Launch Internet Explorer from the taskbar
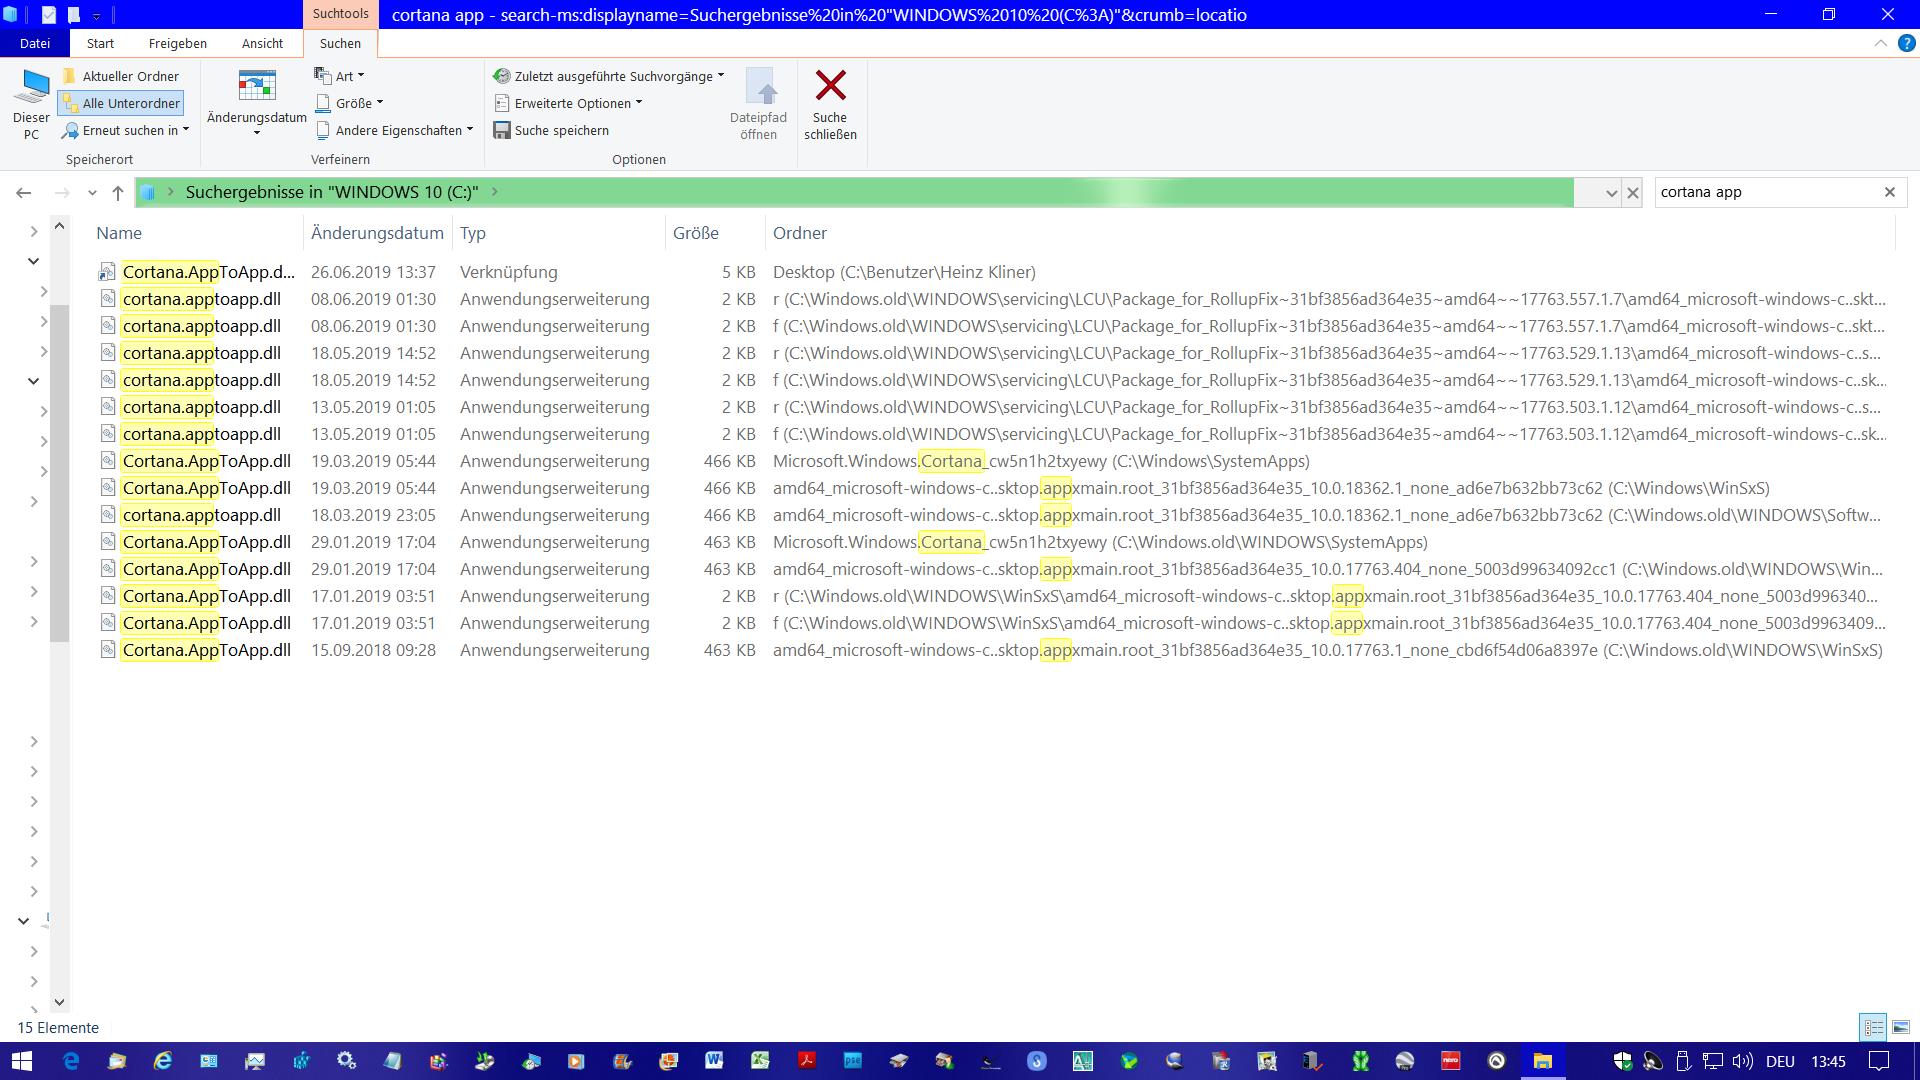Viewport: 1920px width, 1080px height. pos(162,1061)
